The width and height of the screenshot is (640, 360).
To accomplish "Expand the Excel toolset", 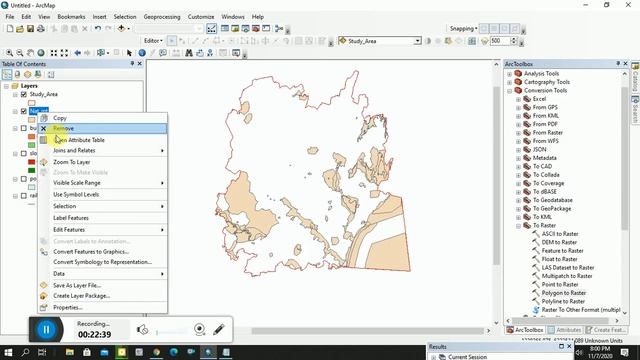I will [518, 99].
